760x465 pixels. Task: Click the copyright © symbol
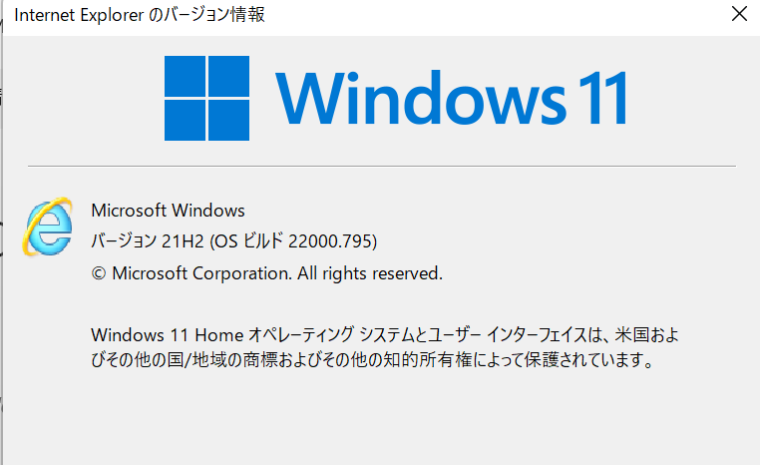98,273
